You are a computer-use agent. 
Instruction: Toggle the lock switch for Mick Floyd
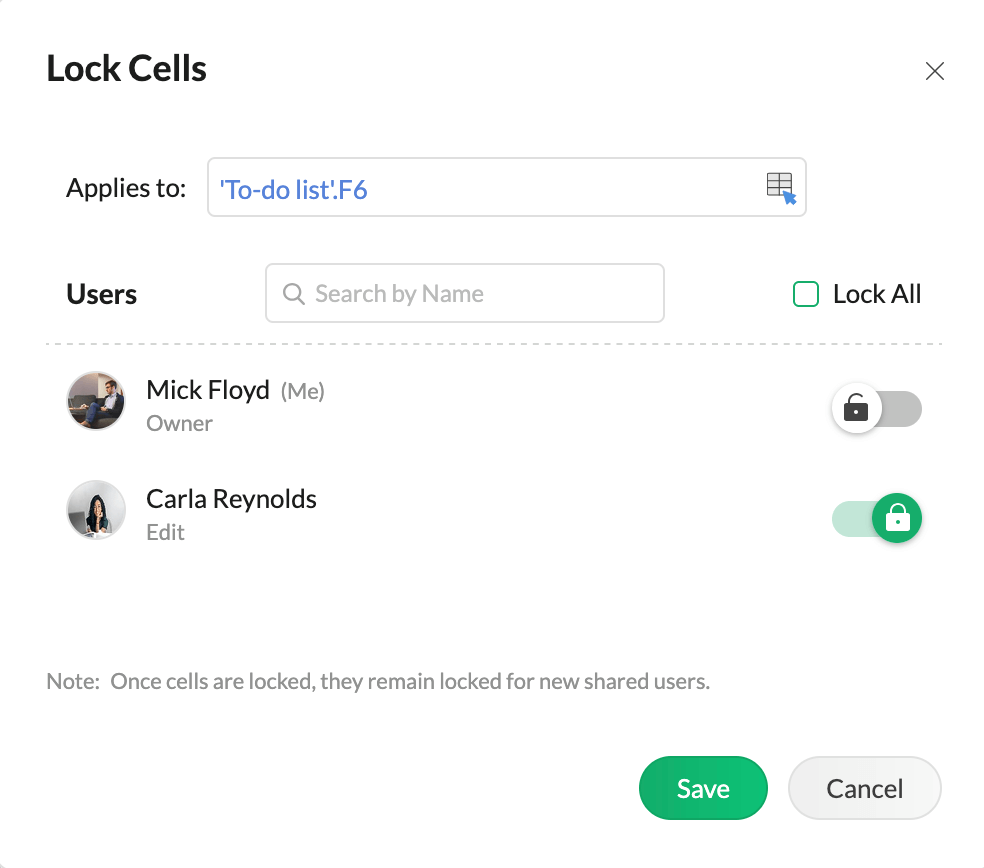coord(877,409)
